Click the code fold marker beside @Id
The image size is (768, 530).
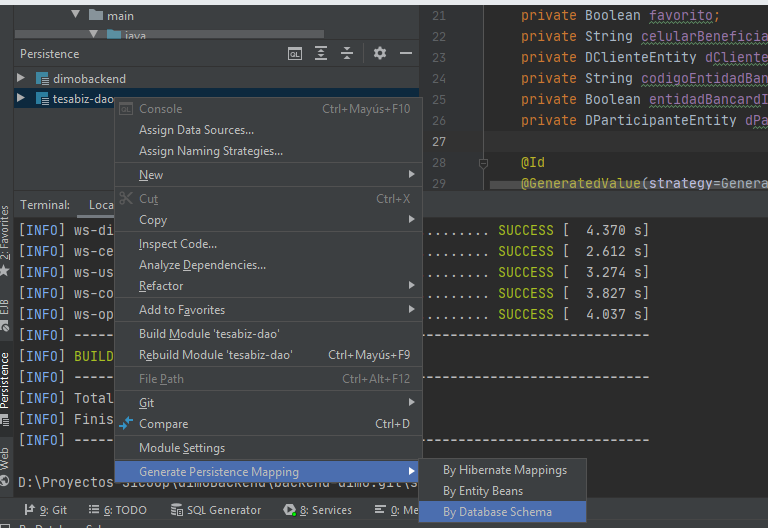tap(482, 162)
